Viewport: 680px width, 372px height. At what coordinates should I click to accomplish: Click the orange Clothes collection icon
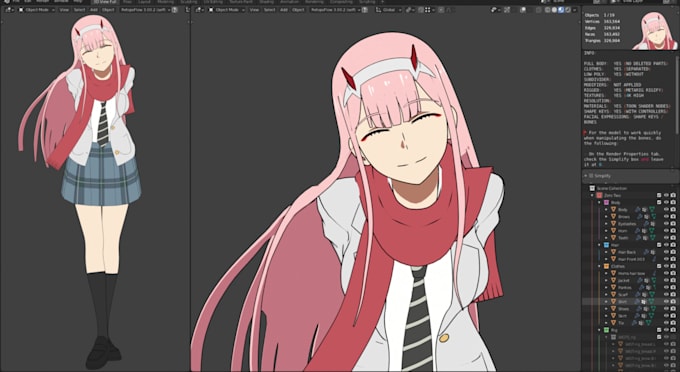606,266
